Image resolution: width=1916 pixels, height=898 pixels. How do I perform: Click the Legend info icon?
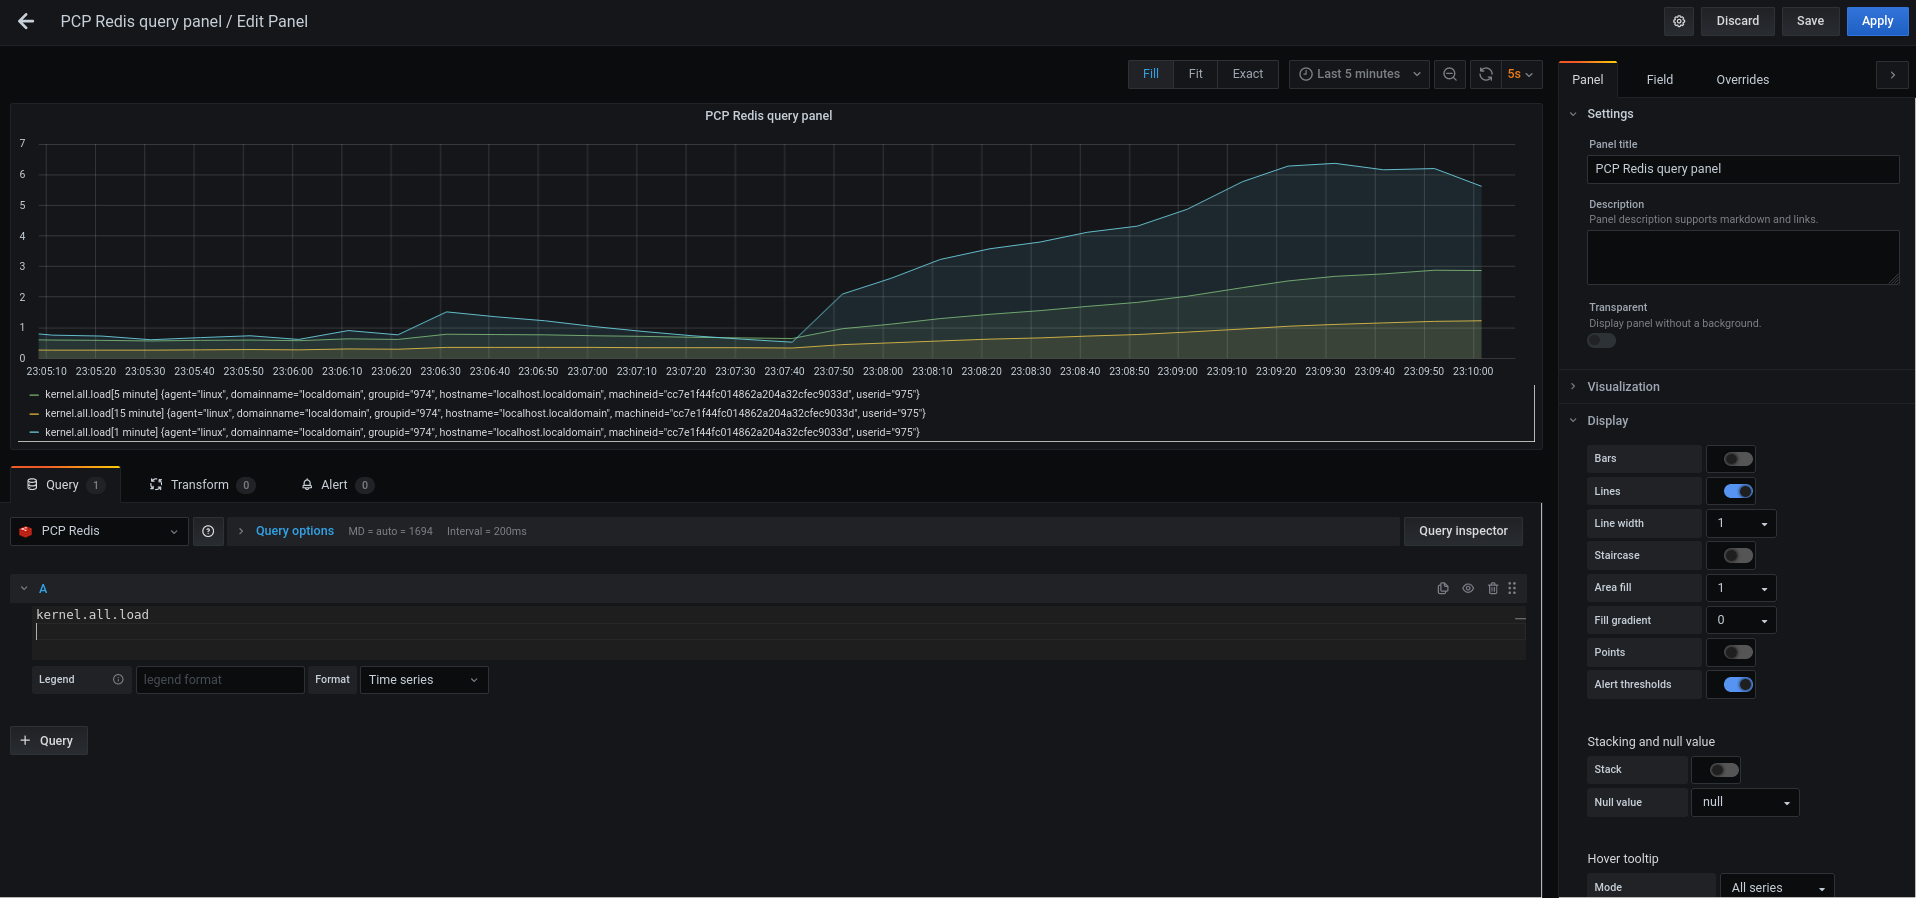(118, 680)
